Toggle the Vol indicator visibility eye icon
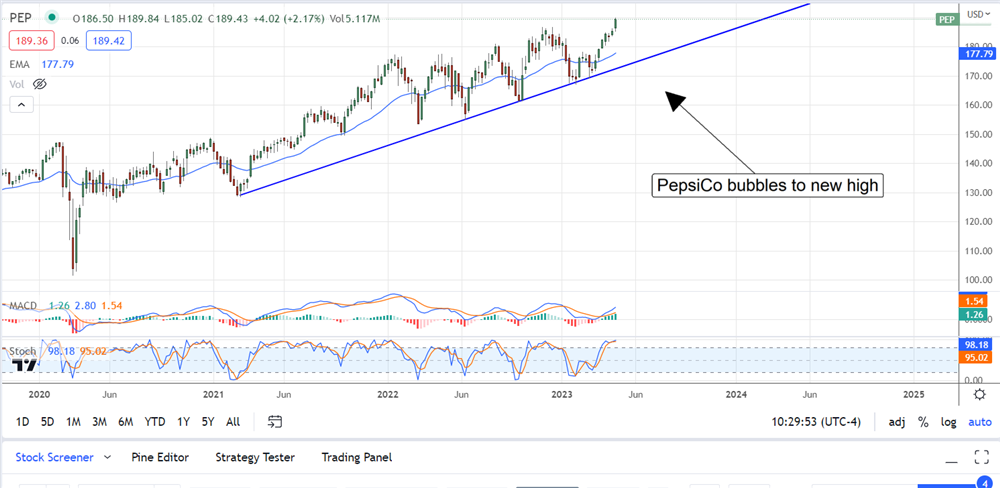 (41, 84)
